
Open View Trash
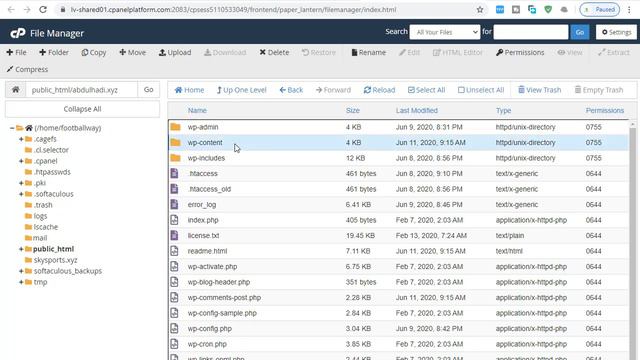[x=540, y=90]
